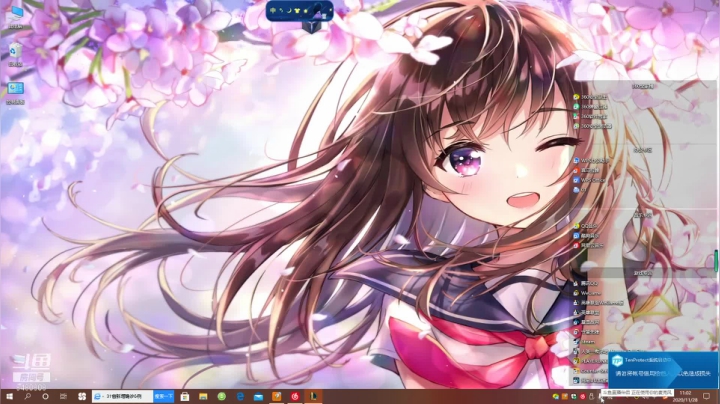The image size is (720, 404).
Task: Open NetEase Cloud Music taskbar icon
Action: pos(295,396)
